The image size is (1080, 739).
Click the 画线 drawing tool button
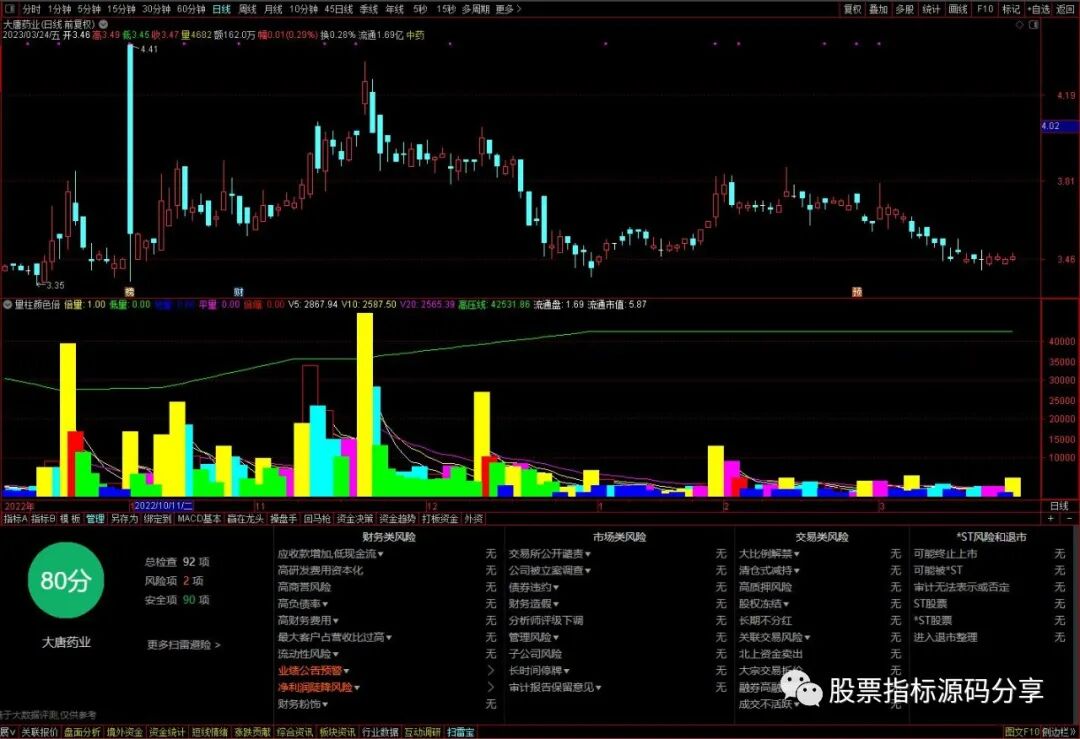click(x=958, y=9)
